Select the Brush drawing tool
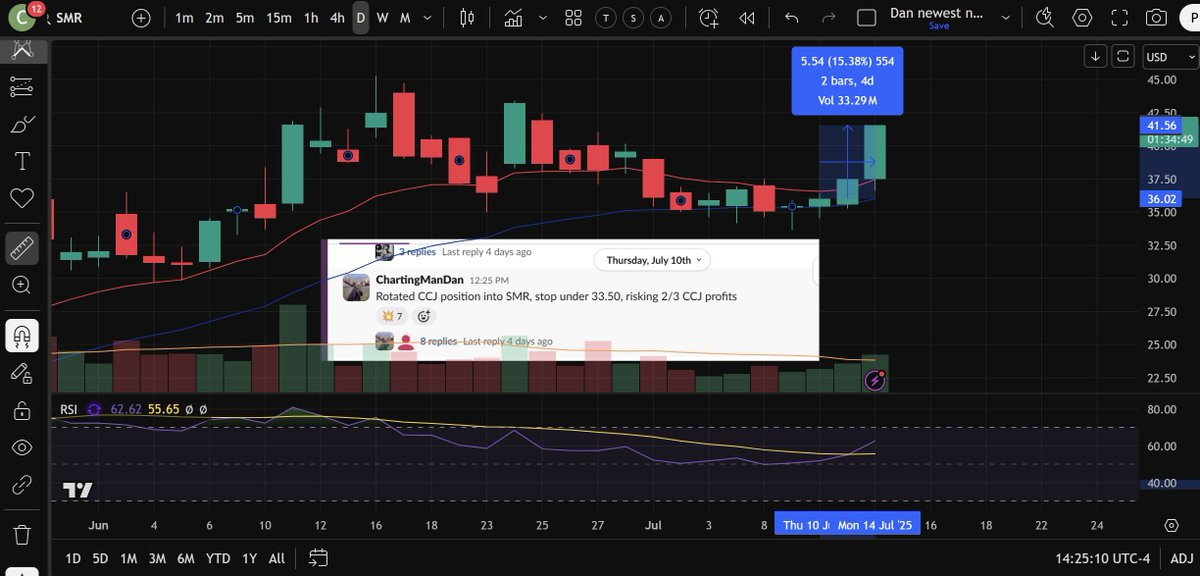The height and width of the screenshot is (576, 1200). pyautogui.click(x=22, y=124)
